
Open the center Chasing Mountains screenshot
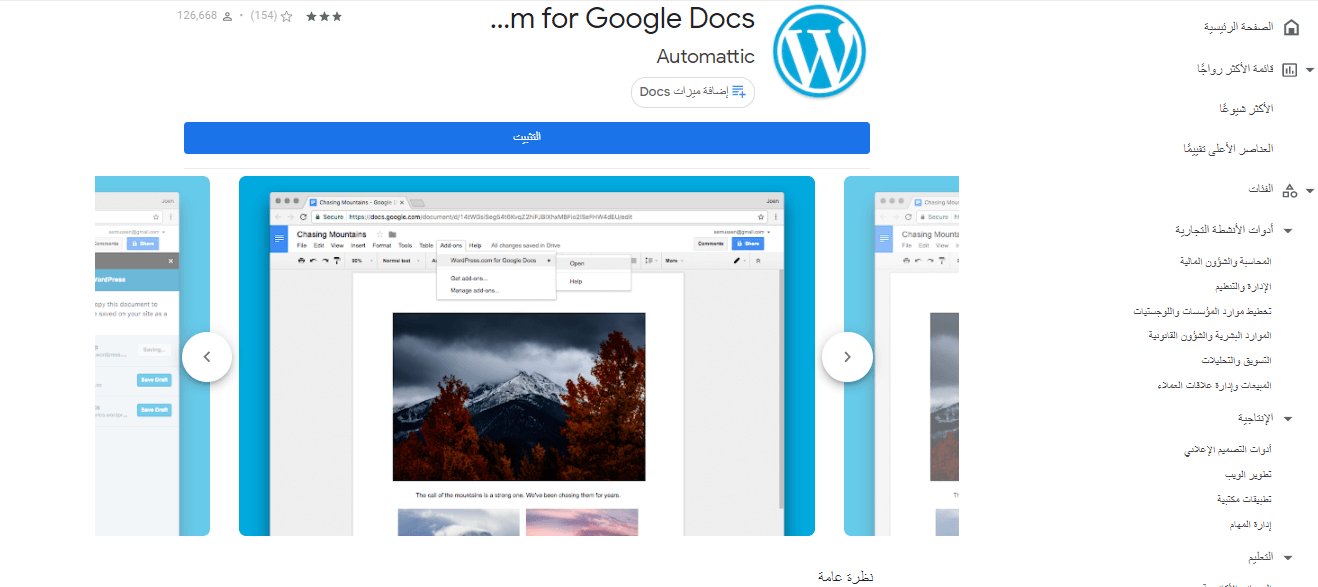click(527, 356)
